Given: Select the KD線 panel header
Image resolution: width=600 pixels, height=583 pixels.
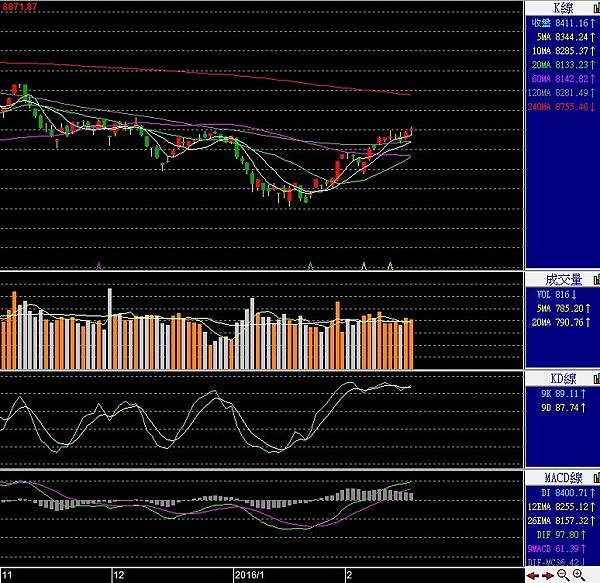Looking at the screenshot, I should point(563,379).
